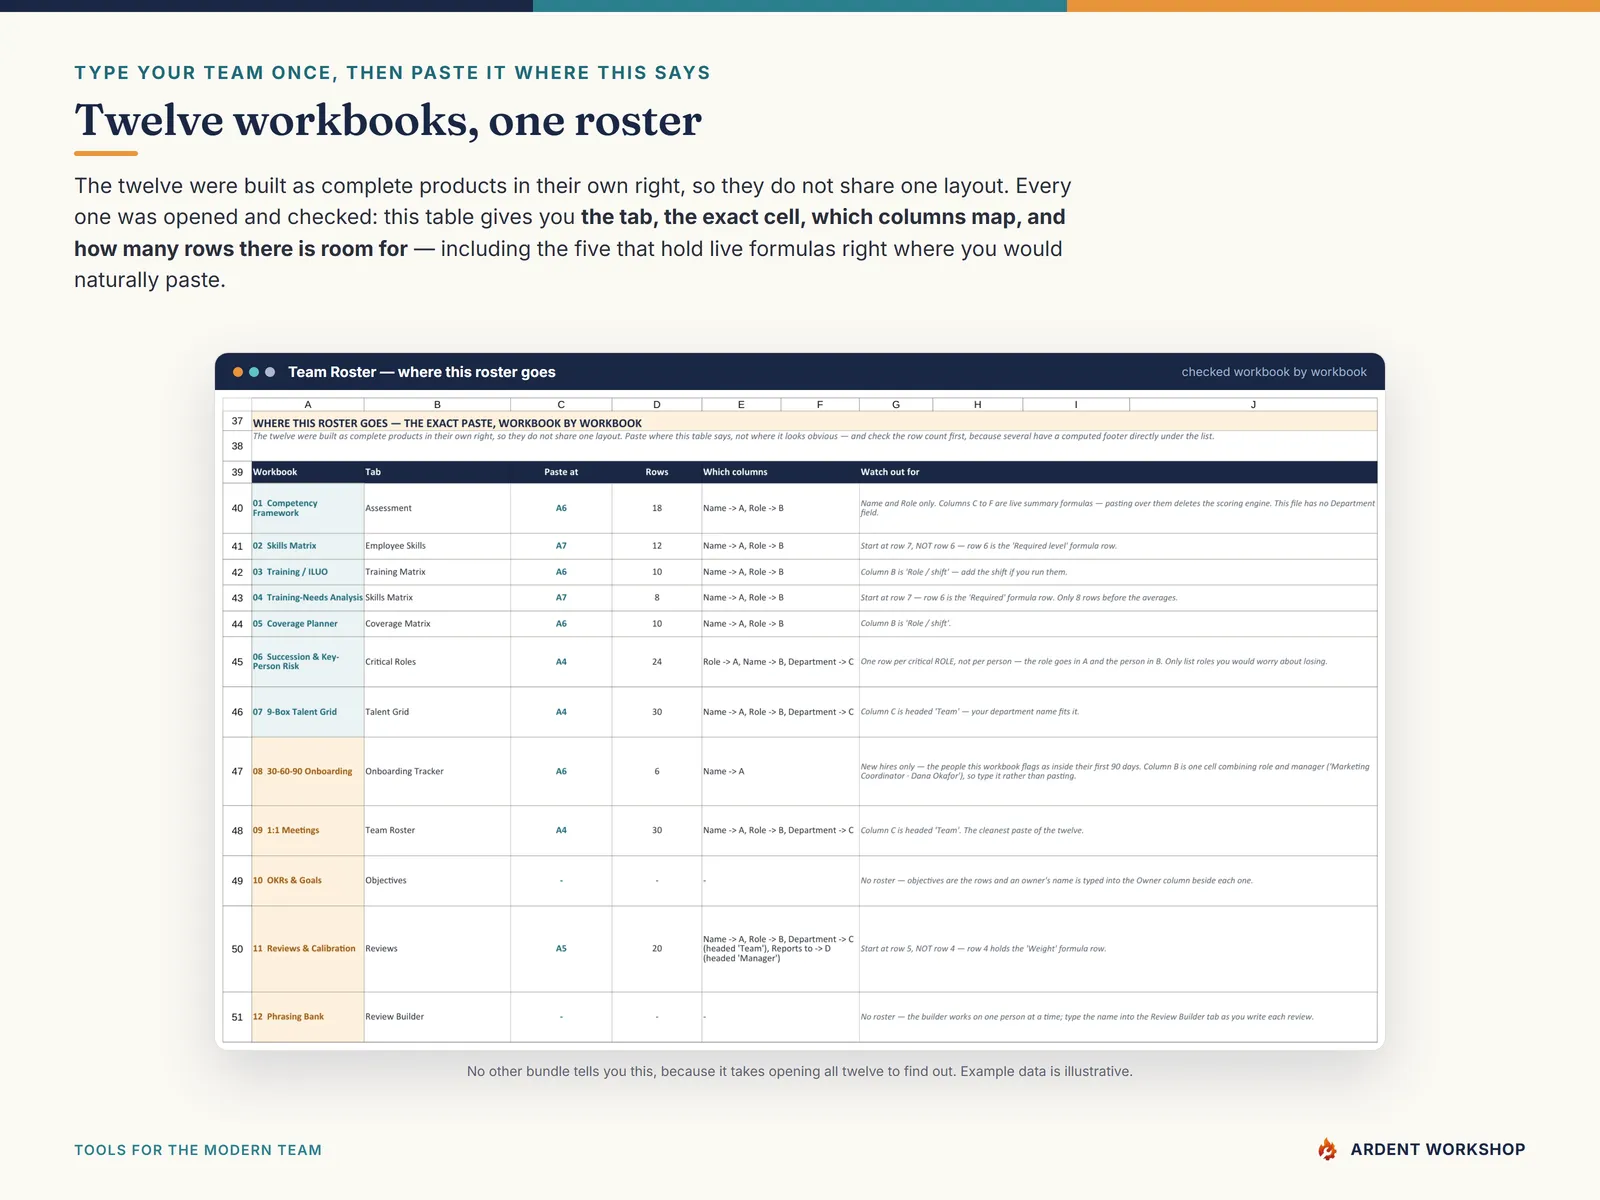The height and width of the screenshot is (1200, 1600).
Task: Click the '11 Reviews & Calibration' cell
Action: 308,949
